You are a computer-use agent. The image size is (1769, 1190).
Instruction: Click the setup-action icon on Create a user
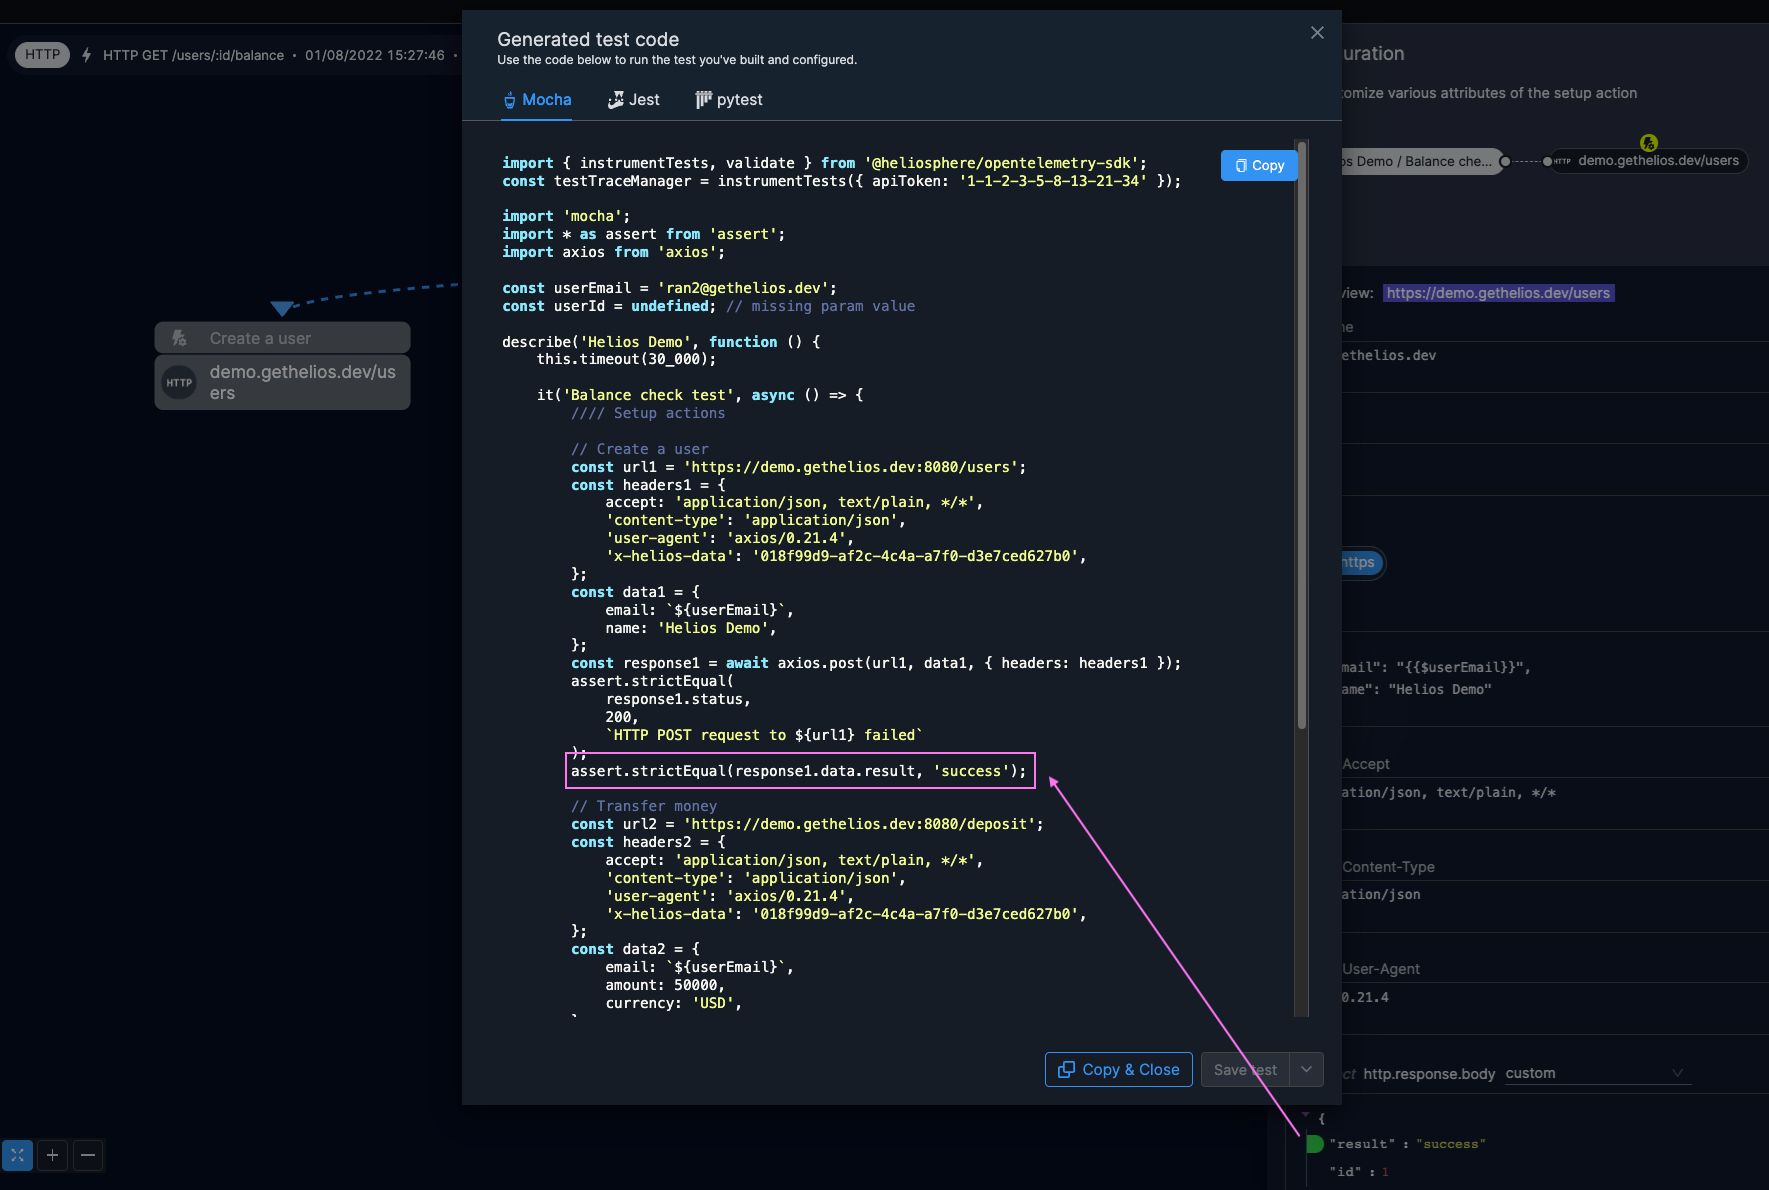point(180,338)
